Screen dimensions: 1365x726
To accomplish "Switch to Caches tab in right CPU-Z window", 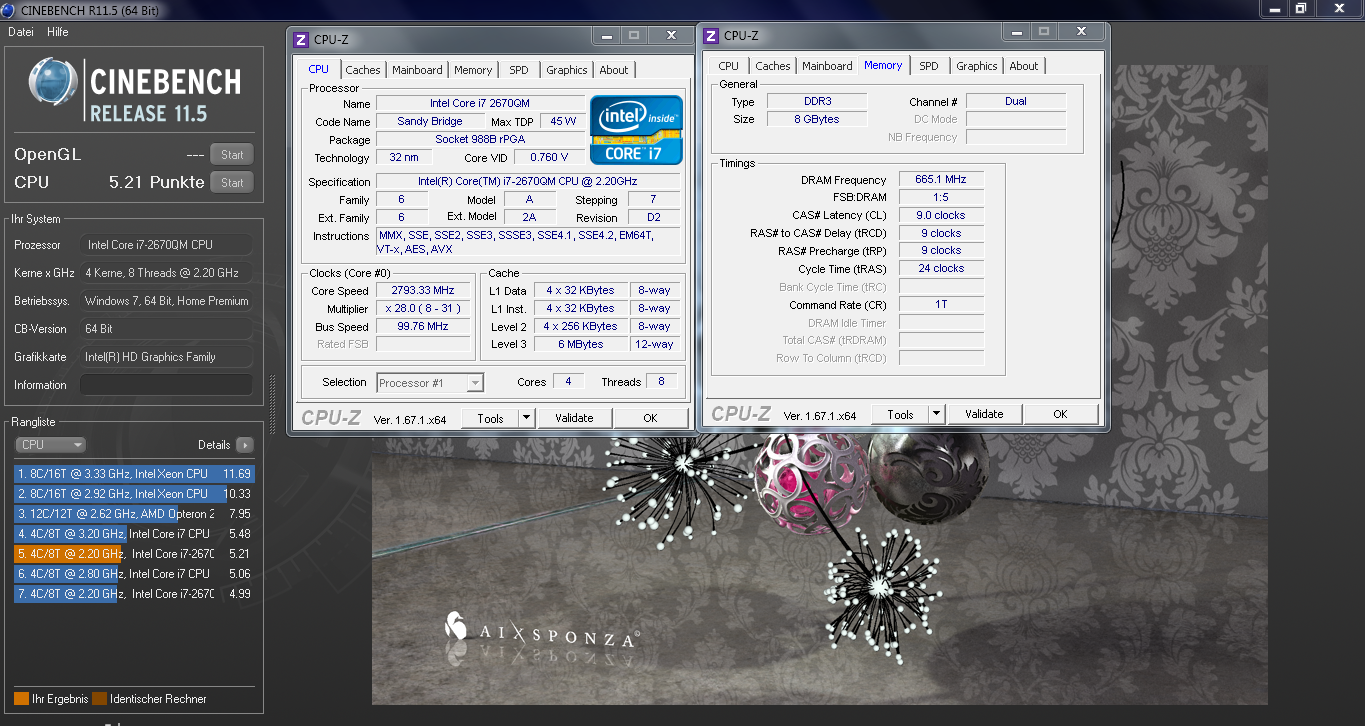I will [773, 66].
